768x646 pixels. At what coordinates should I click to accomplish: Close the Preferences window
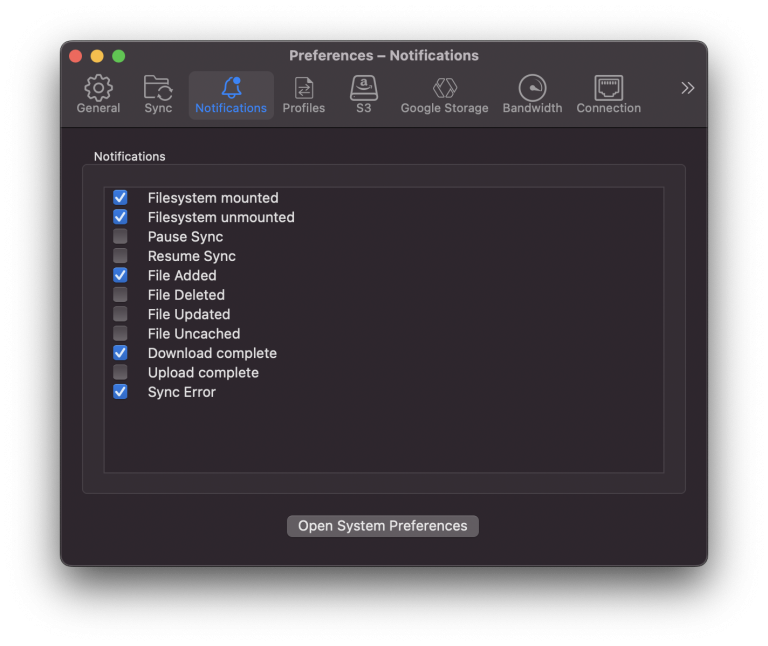click(x=76, y=56)
